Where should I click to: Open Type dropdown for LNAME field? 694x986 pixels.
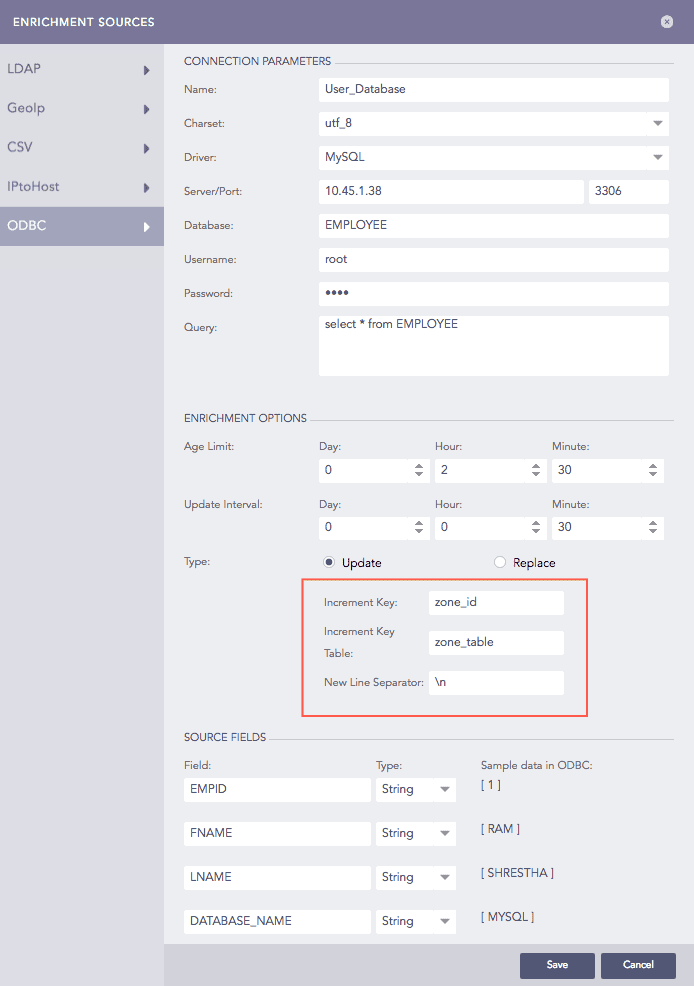point(417,877)
